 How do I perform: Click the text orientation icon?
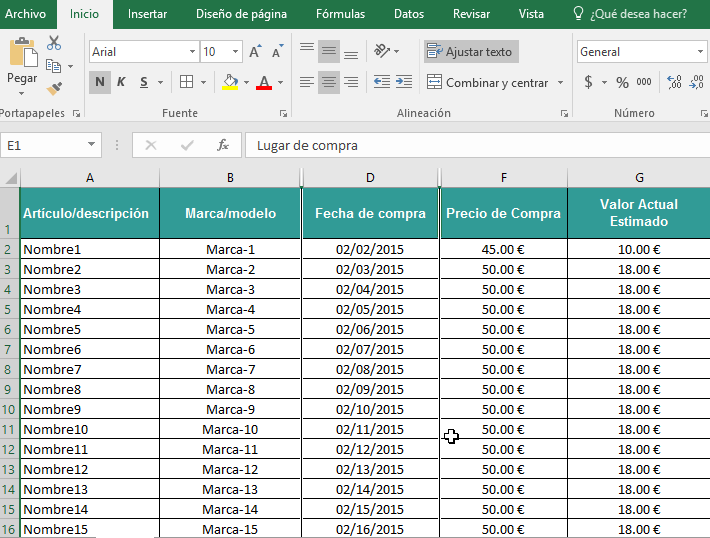point(382,51)
